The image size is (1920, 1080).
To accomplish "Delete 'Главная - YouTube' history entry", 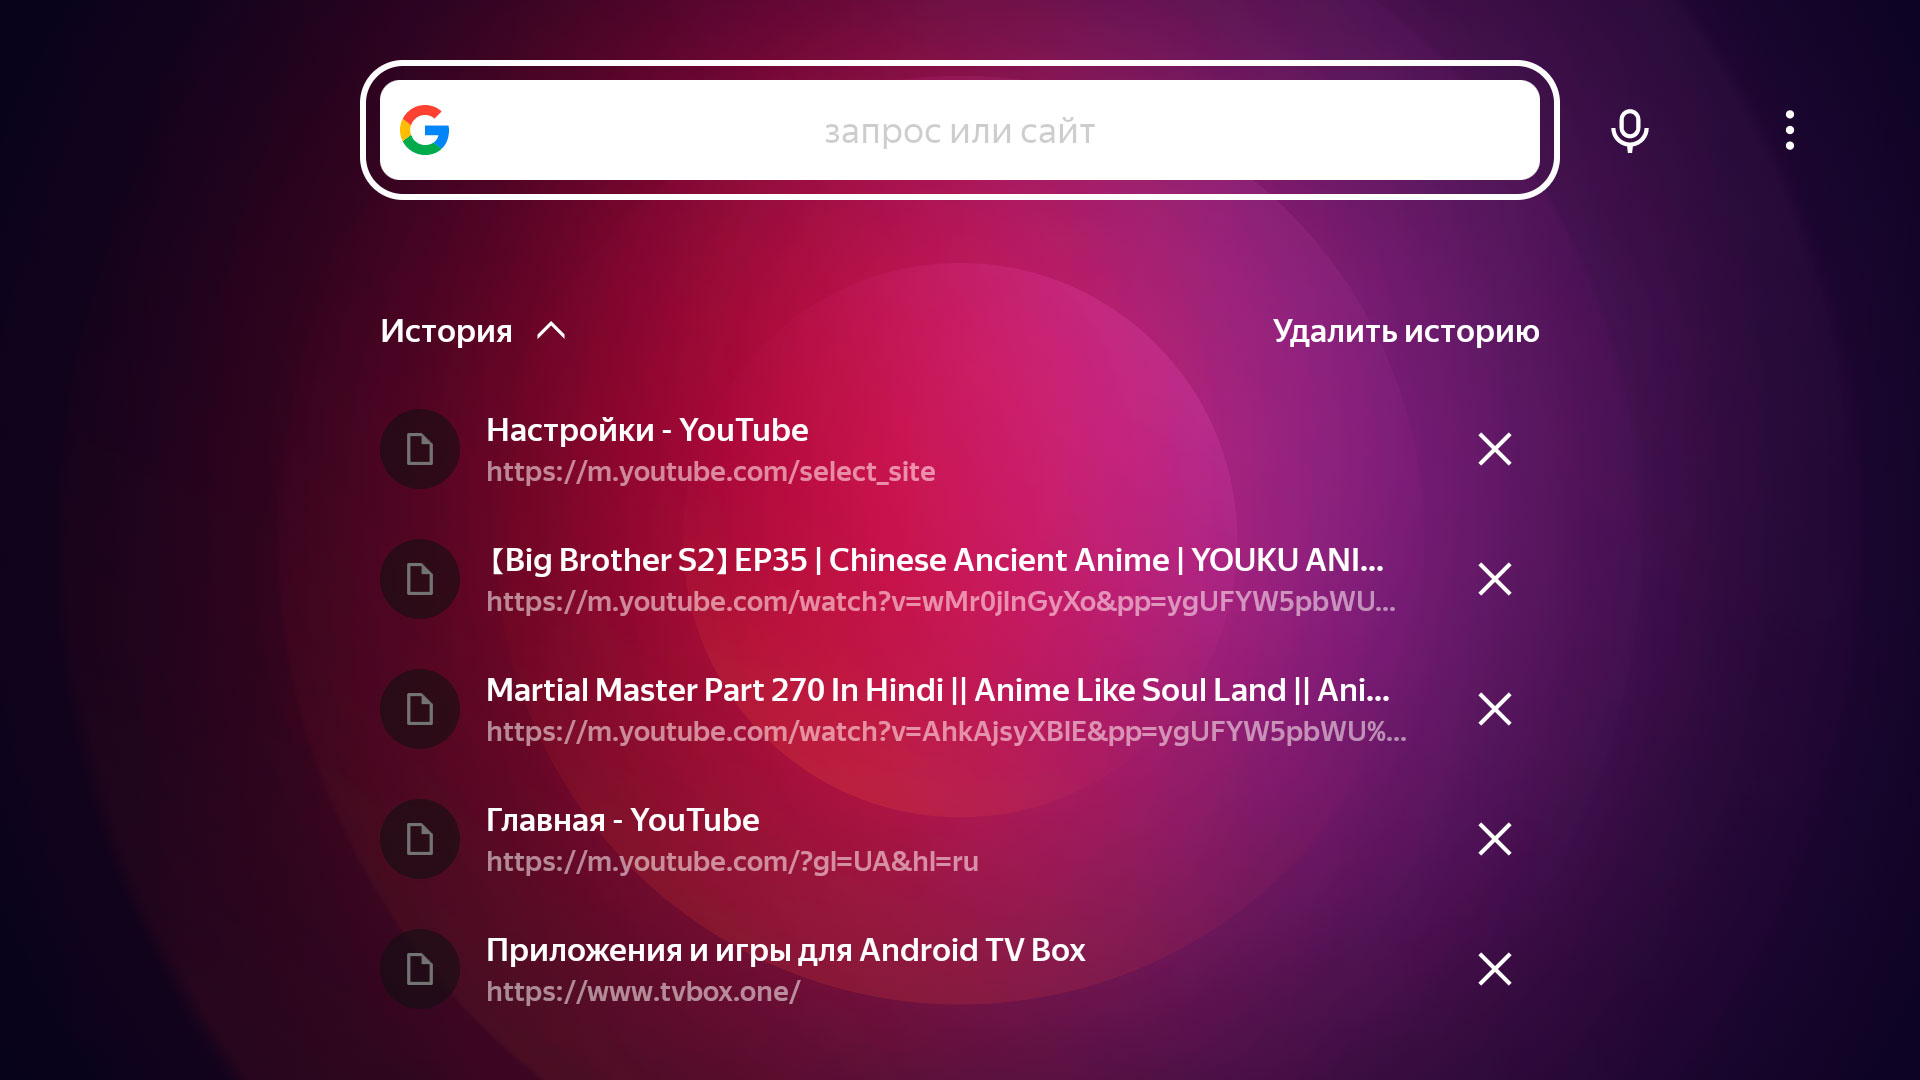I will (x=1494, y=839).
